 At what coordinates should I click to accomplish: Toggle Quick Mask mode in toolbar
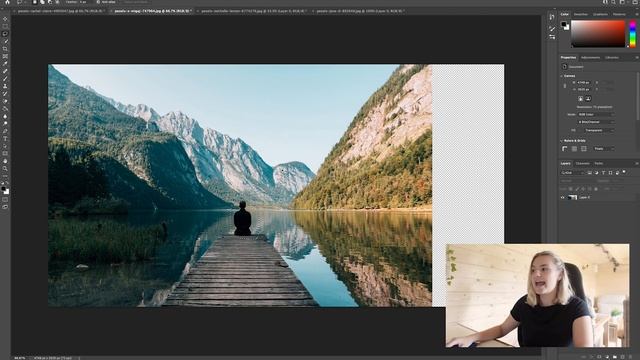5,200
